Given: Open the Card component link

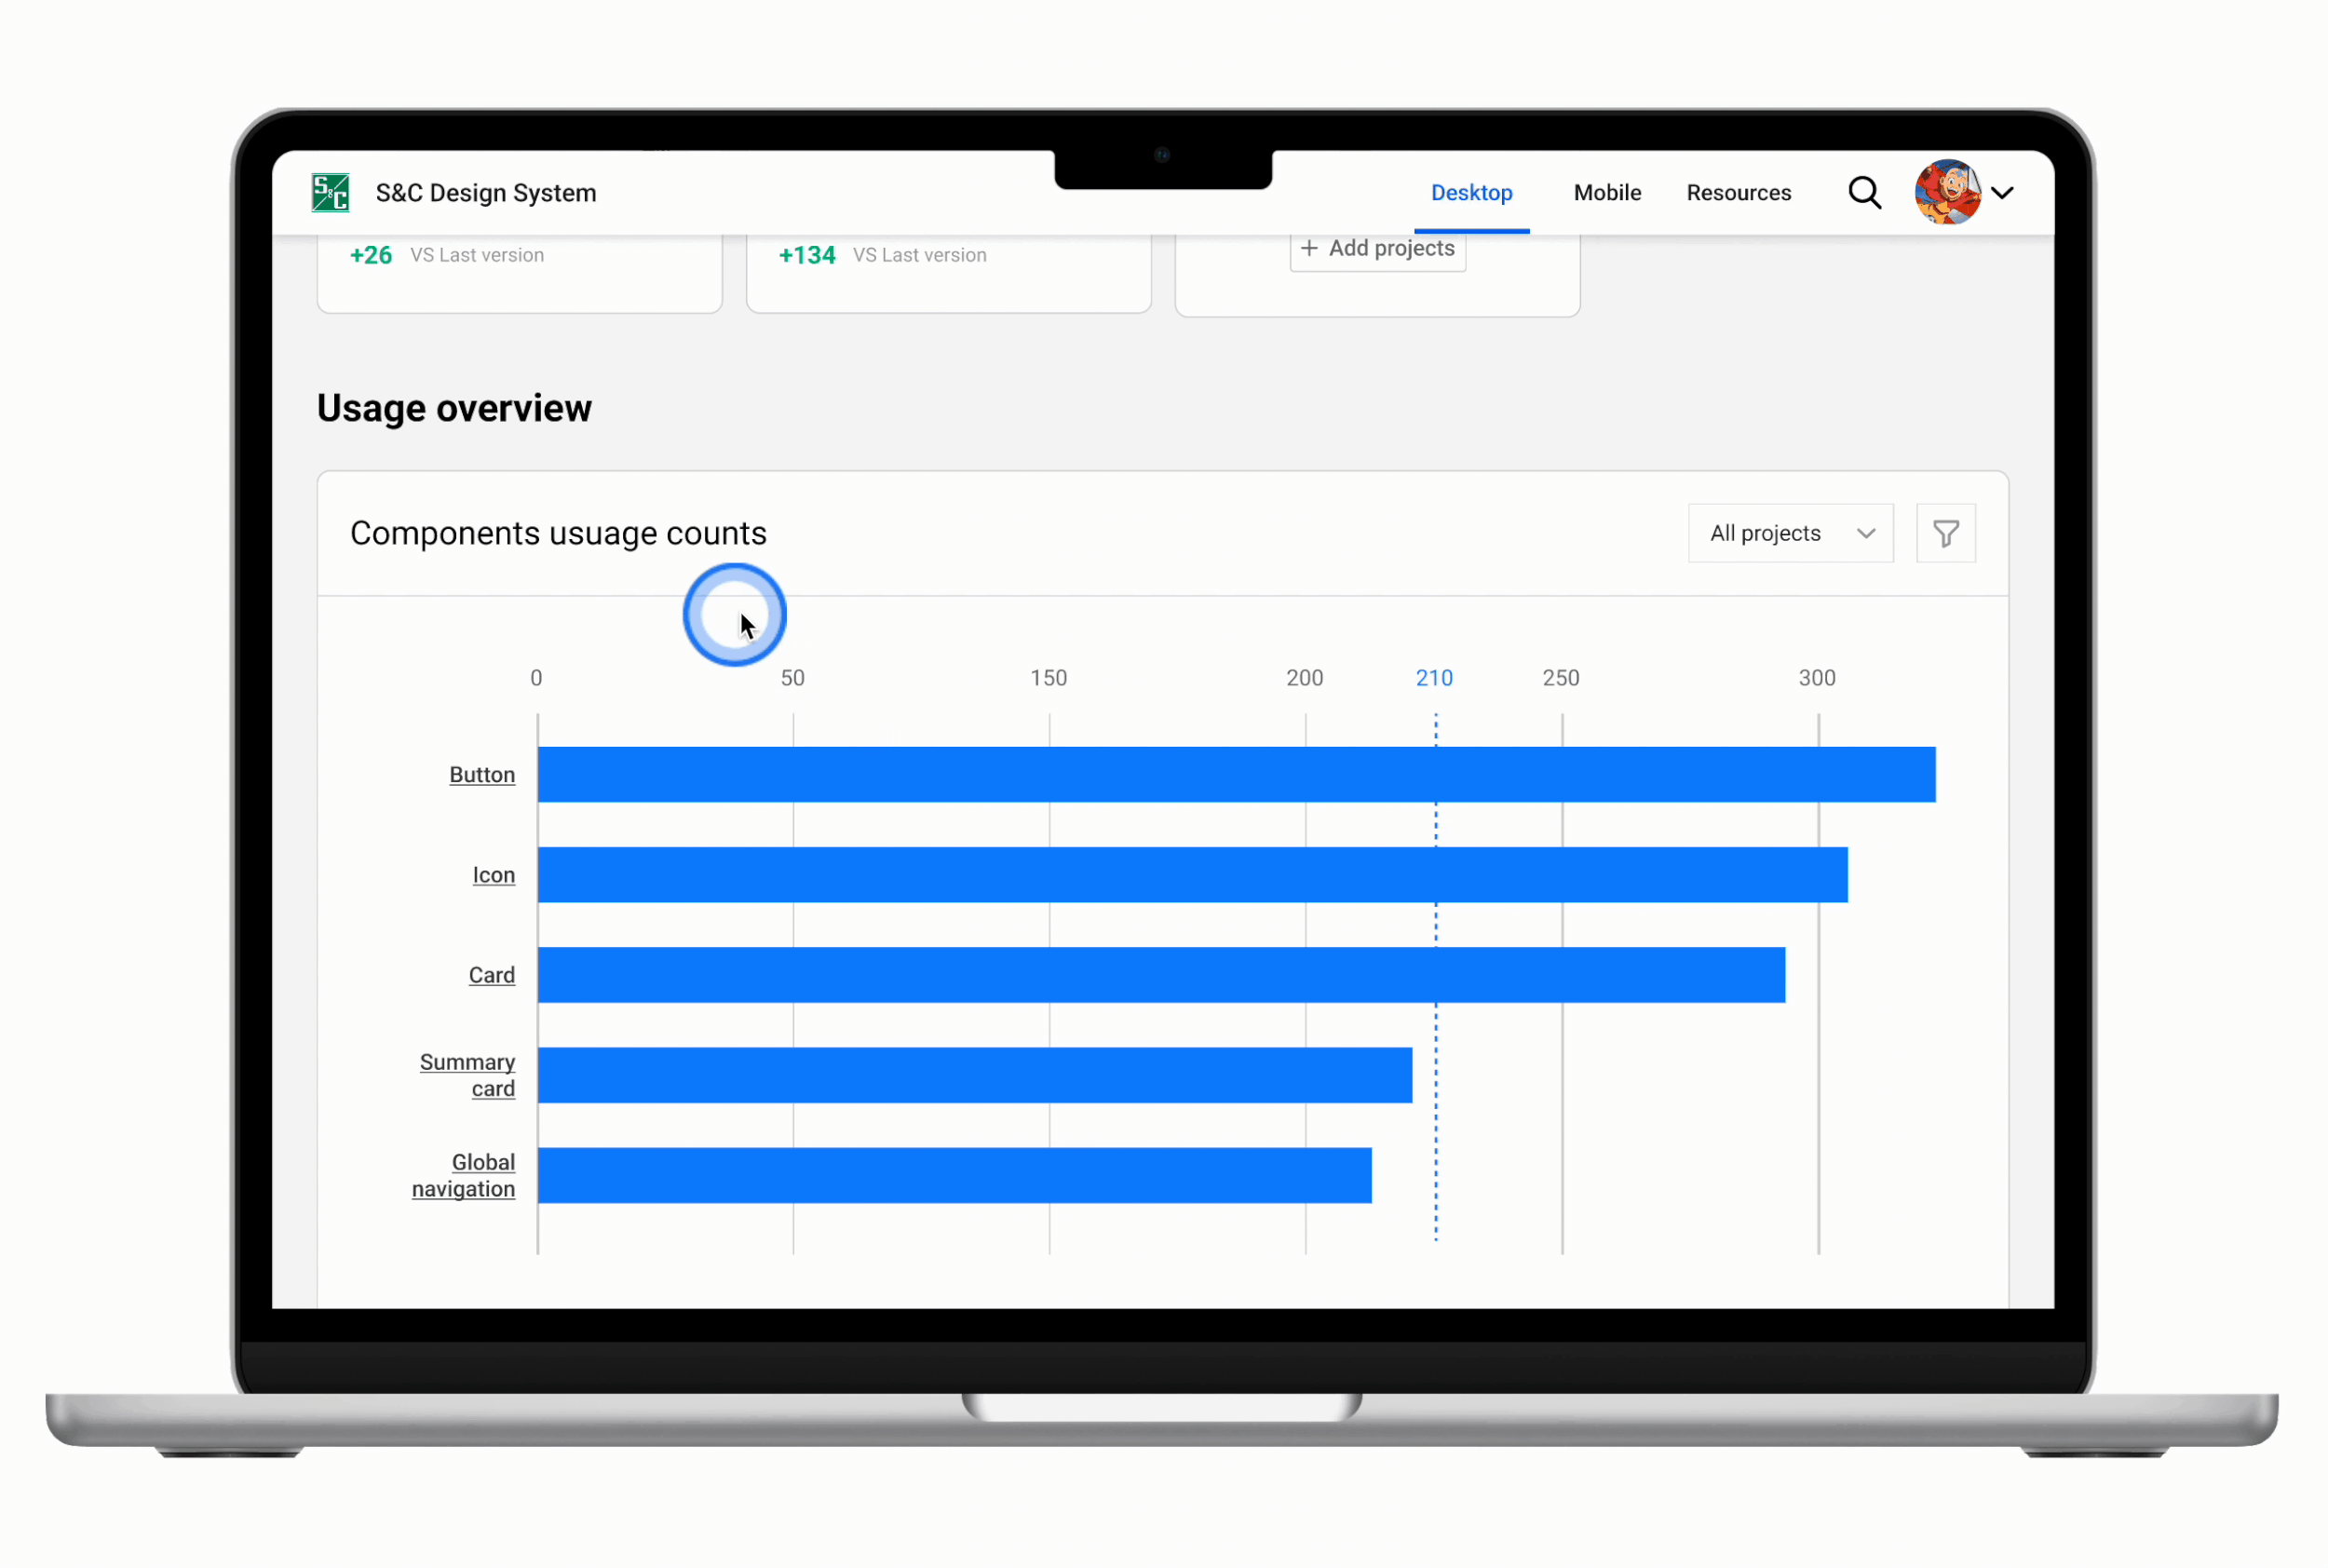Looking at the screenshot, I should 491,975.
